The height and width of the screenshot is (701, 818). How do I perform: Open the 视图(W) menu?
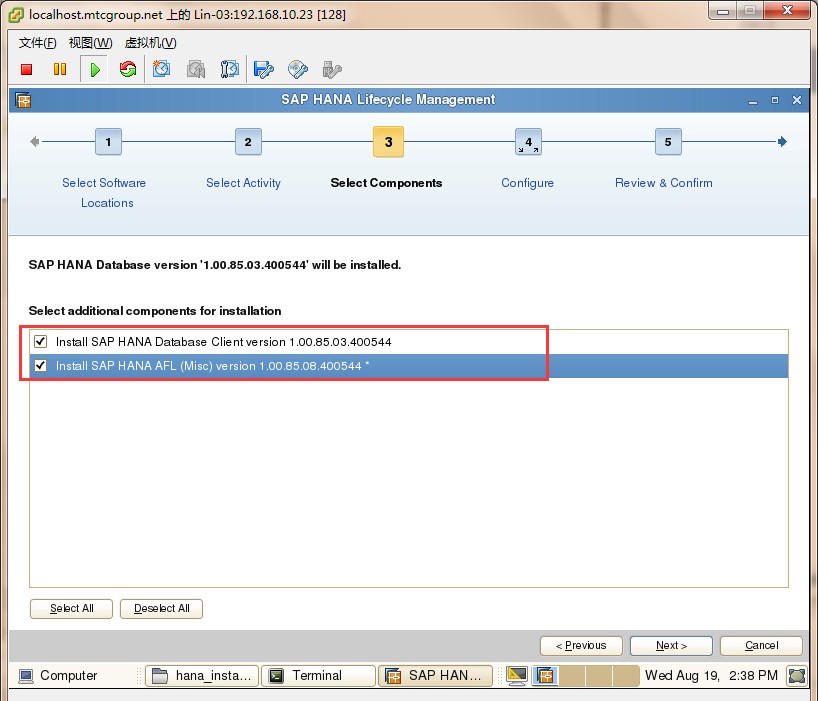point(90,43)
